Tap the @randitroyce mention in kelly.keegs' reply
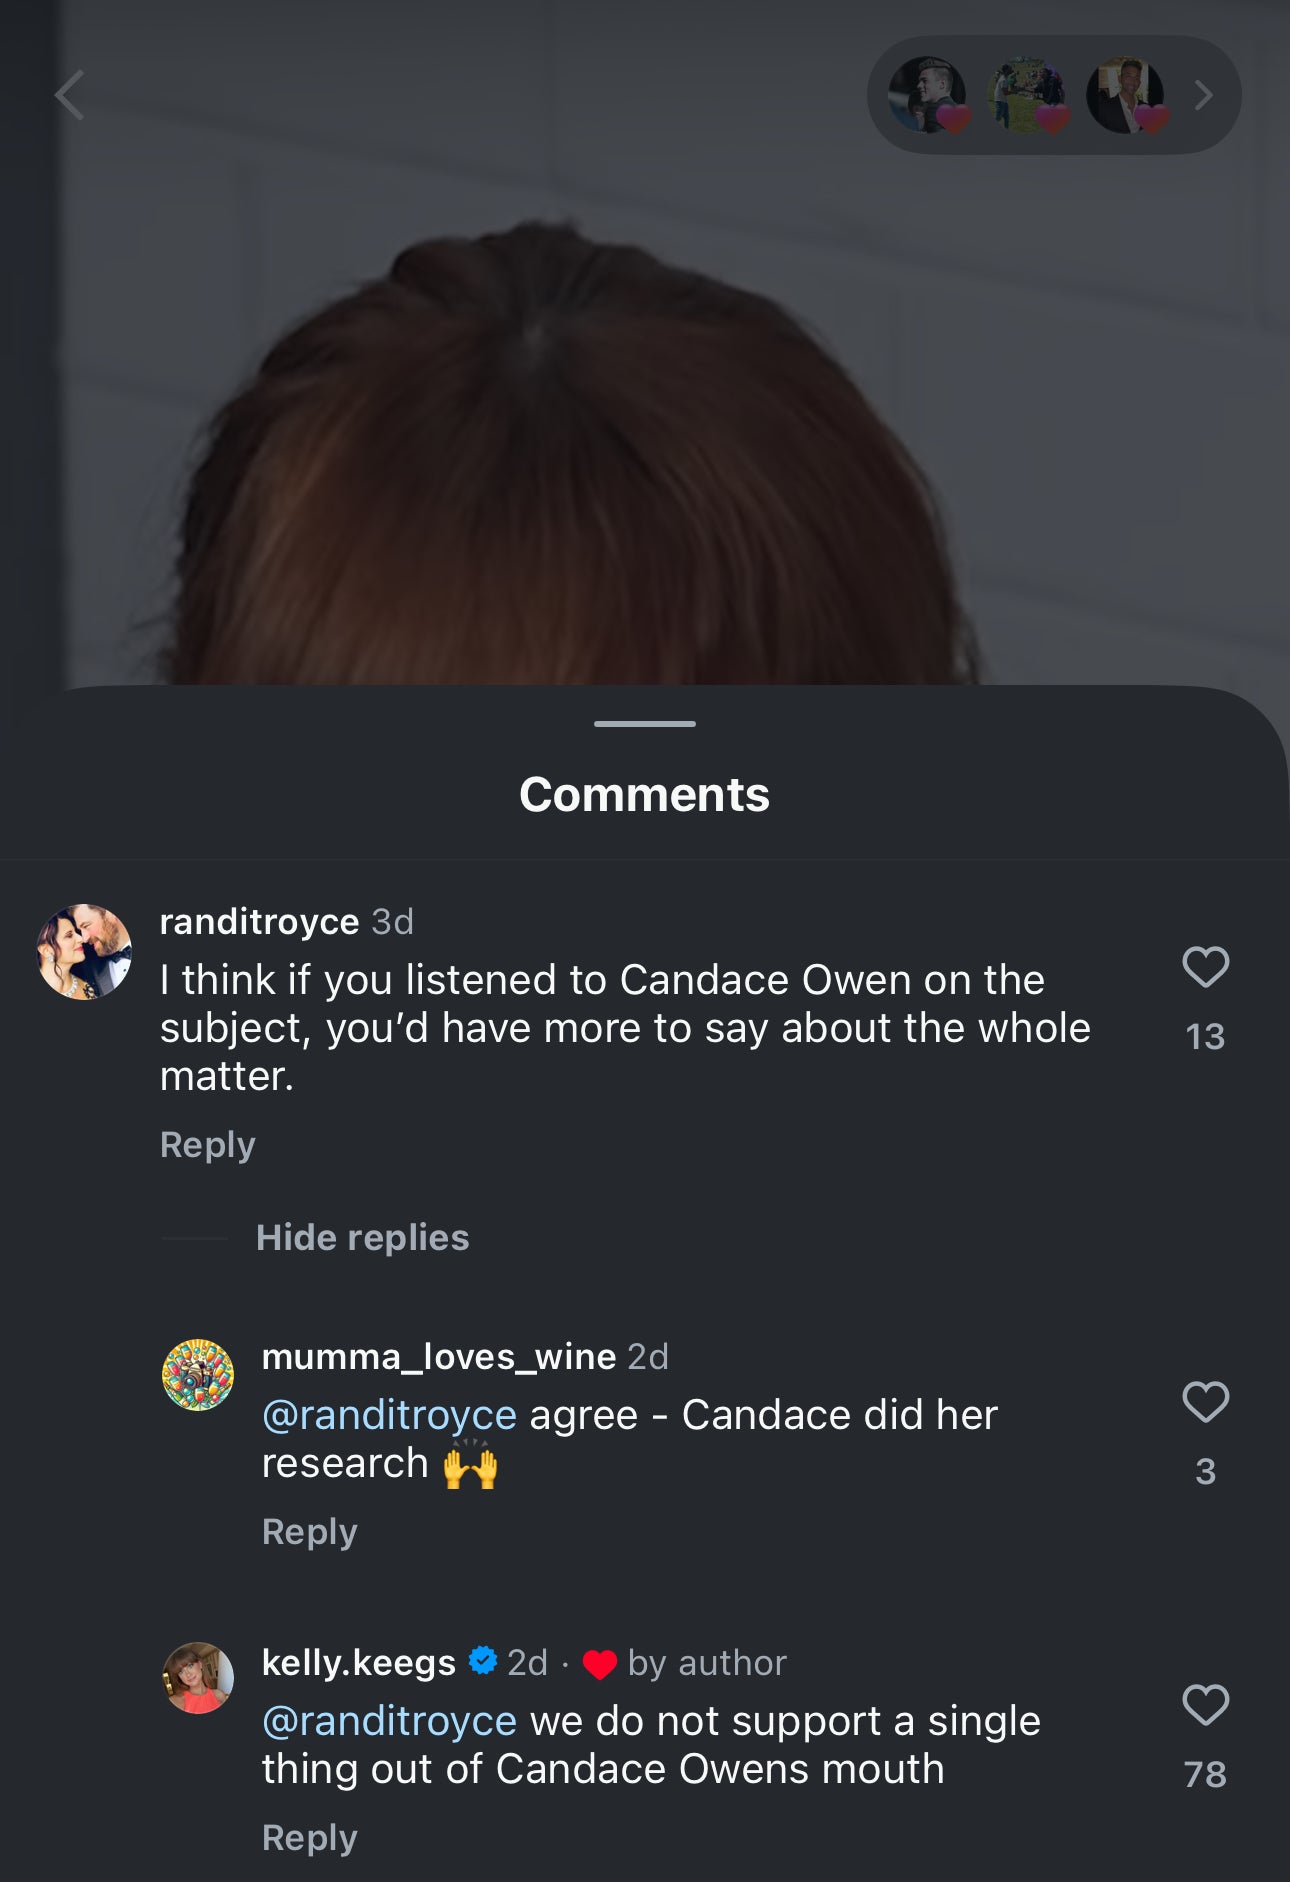 tap(389, 1722)
